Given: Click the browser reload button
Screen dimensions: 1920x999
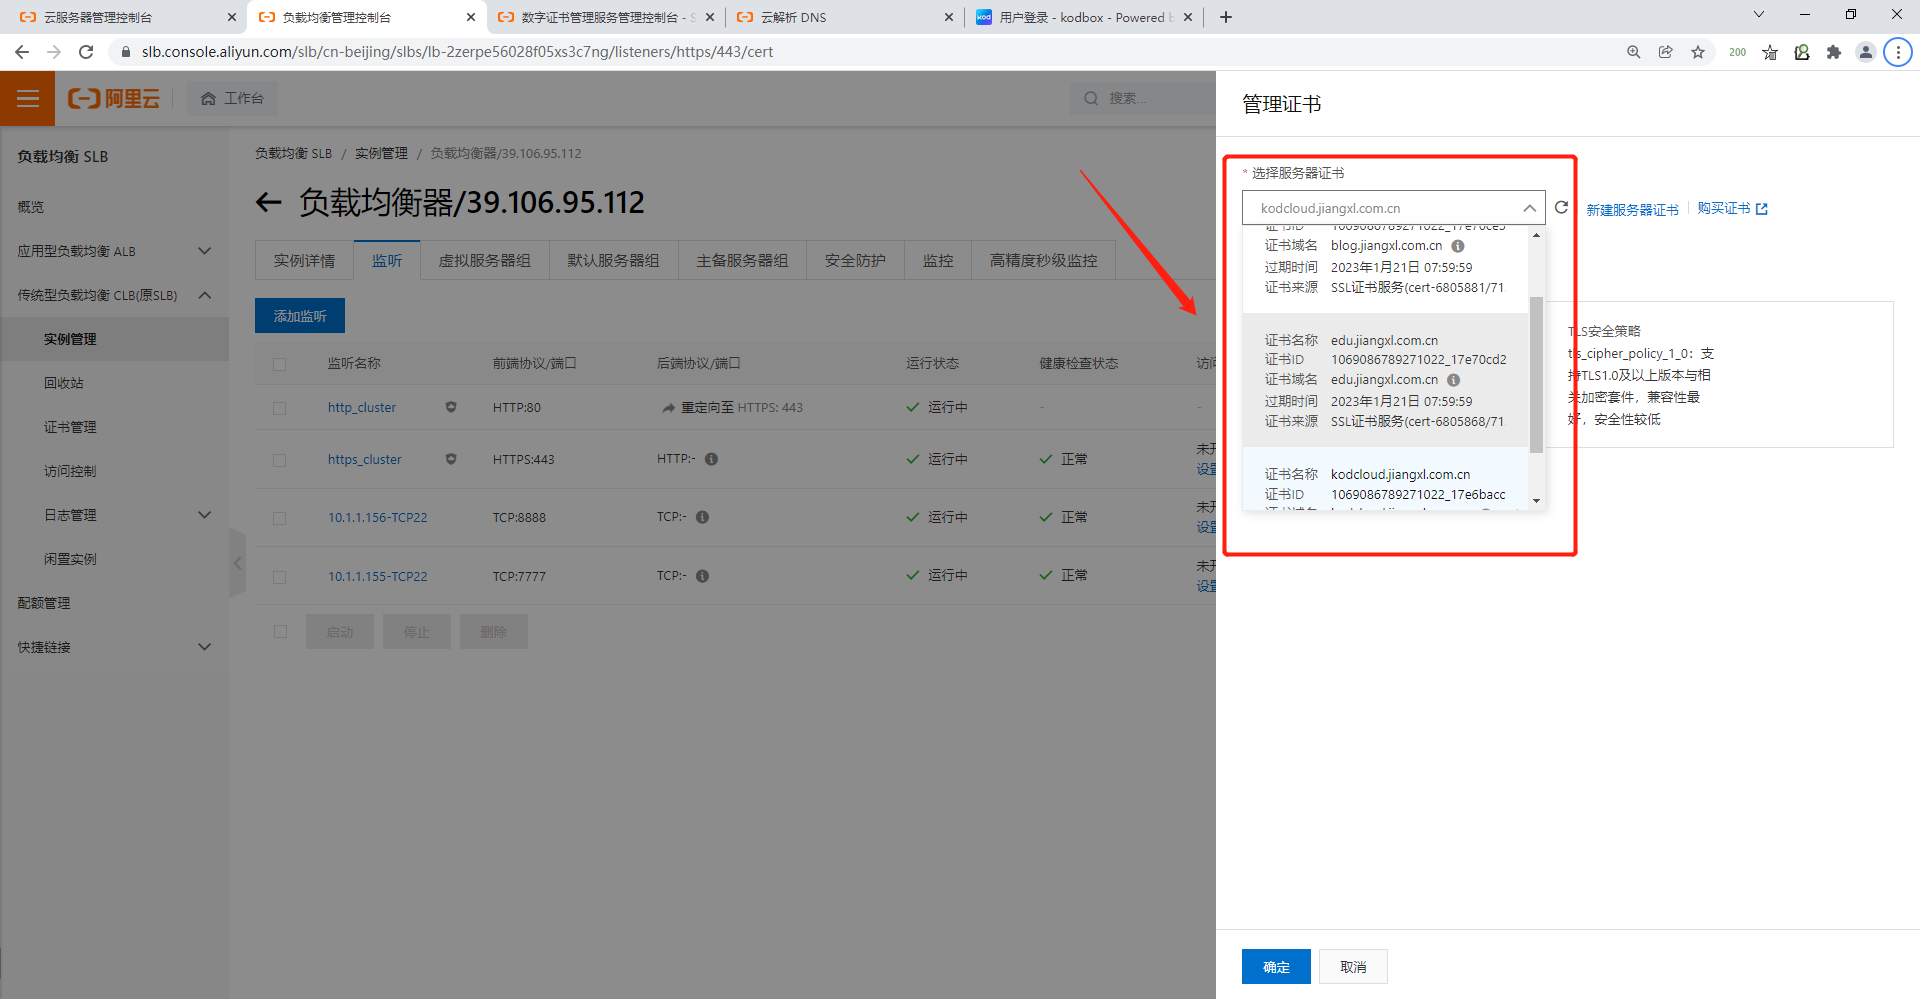Looking at the screenshot, I should 86,52.
